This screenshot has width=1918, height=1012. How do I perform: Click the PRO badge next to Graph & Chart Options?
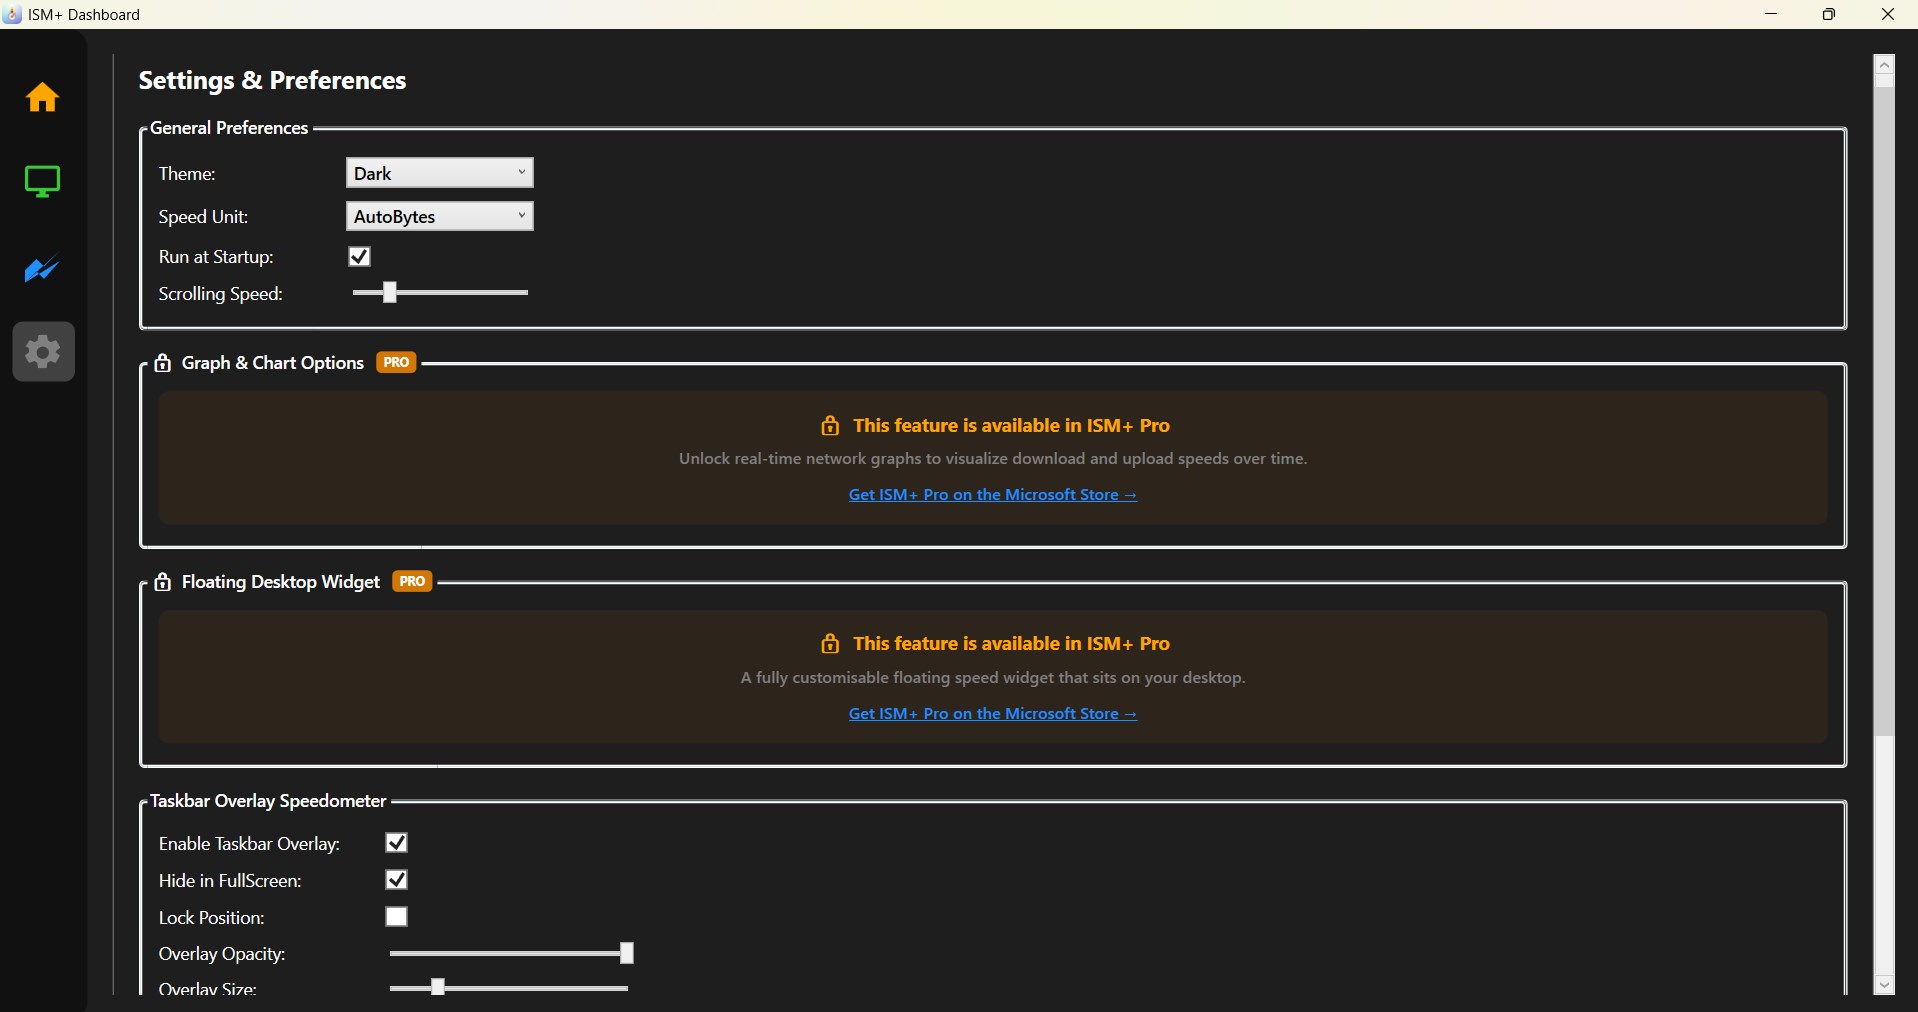click(x=397, y=362)
